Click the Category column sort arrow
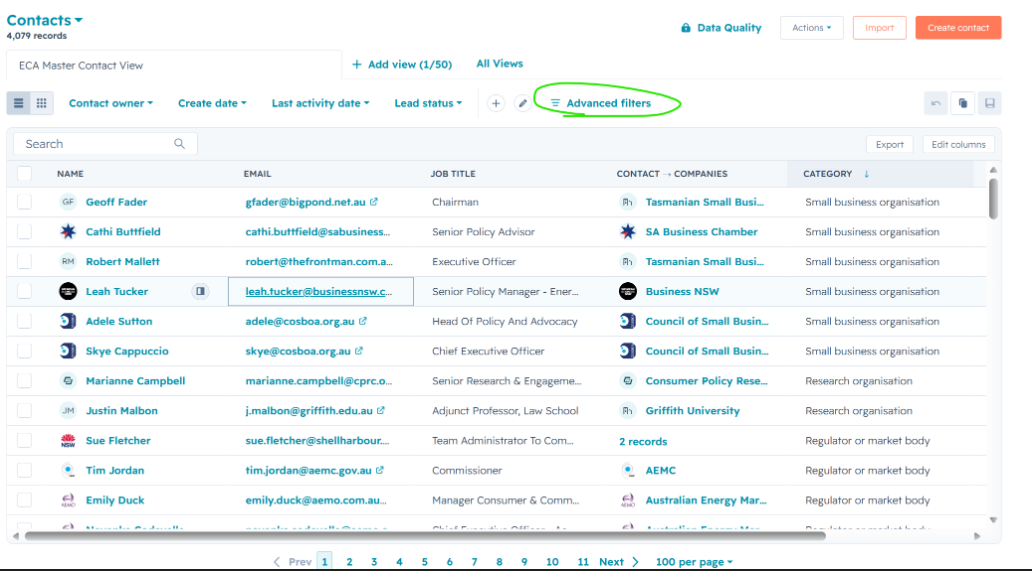 pos(866,174)
